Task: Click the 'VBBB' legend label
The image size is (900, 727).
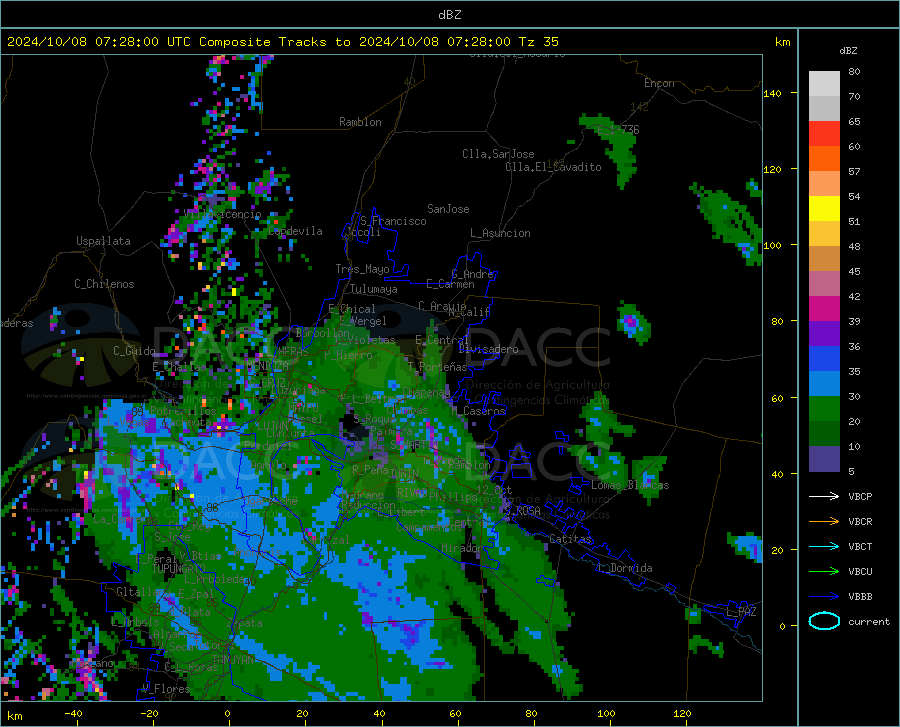Action: point(860,597)
